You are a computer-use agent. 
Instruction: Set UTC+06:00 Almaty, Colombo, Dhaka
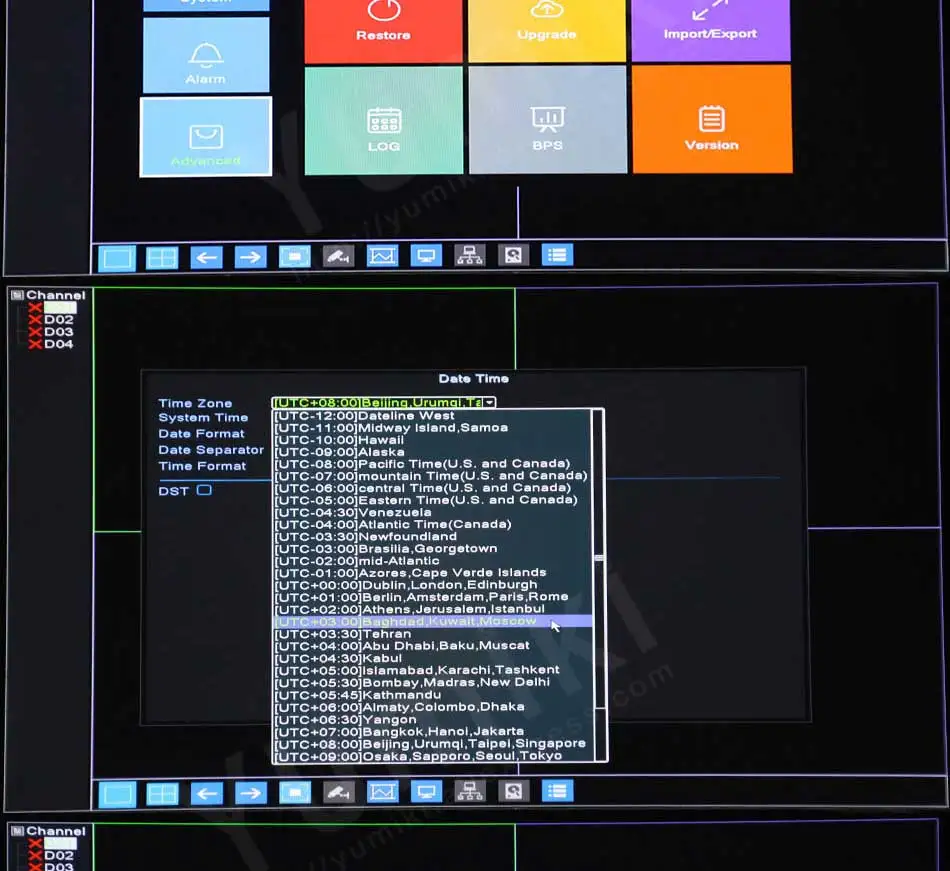click(433, 707)
